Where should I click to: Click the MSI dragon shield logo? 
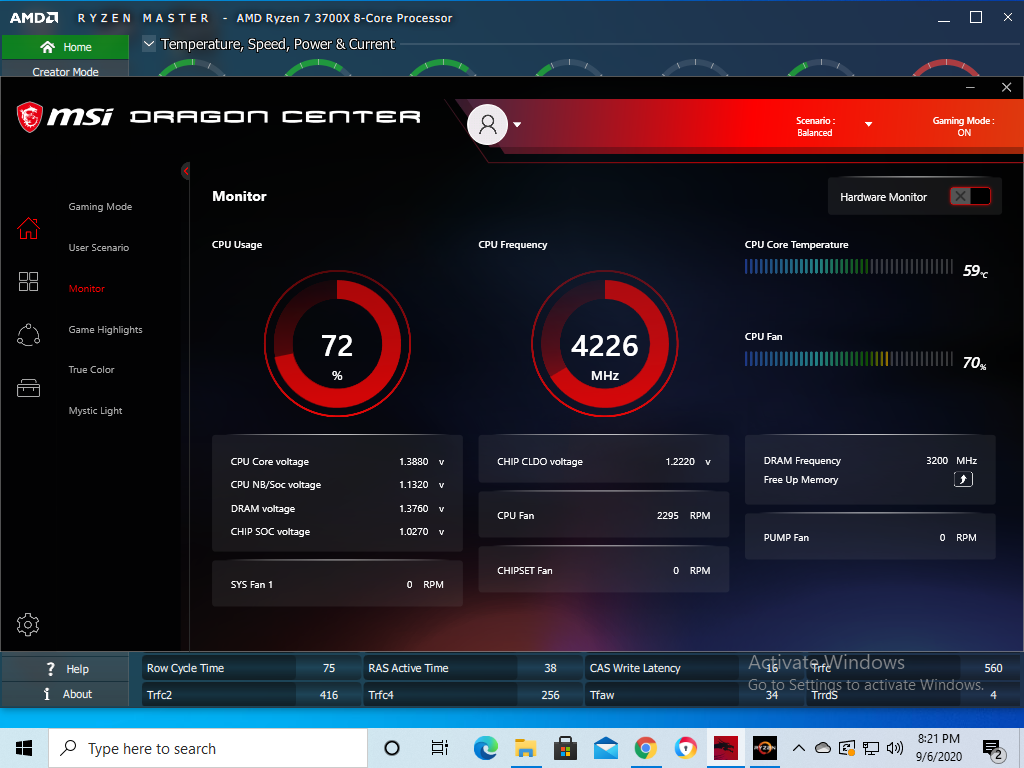(29, 117)
